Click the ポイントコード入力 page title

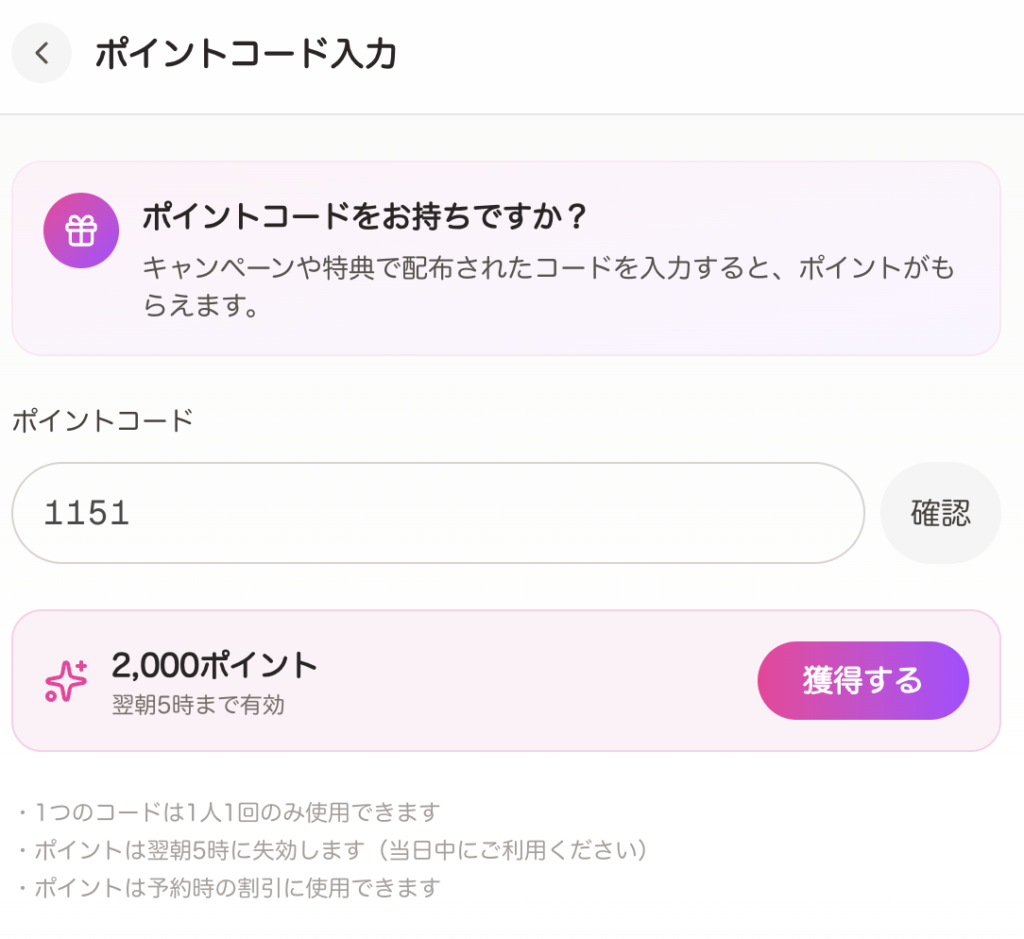click(x=246, y=54)
